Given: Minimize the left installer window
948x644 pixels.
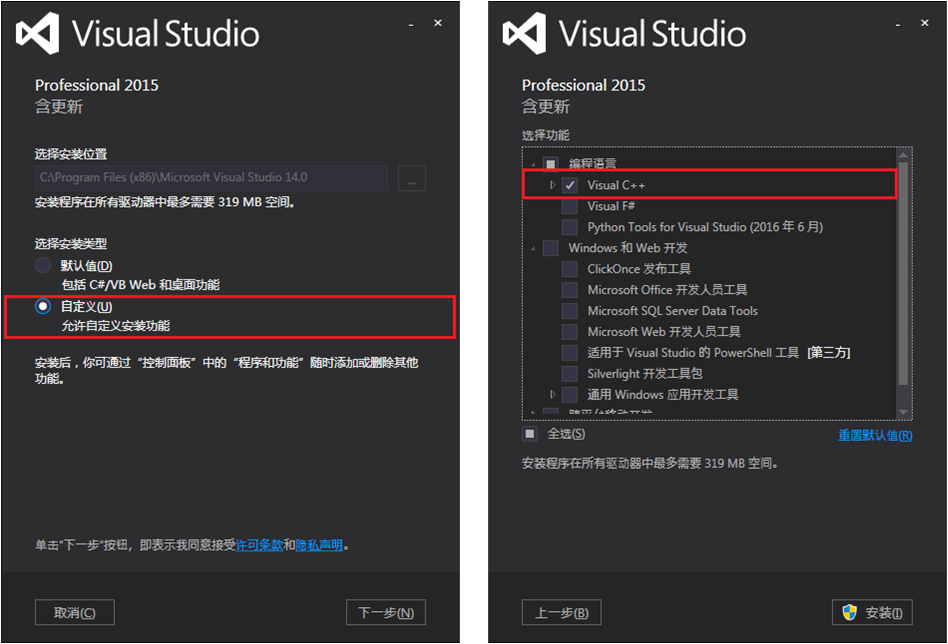Looking at the screenshot, I should 411,25.
